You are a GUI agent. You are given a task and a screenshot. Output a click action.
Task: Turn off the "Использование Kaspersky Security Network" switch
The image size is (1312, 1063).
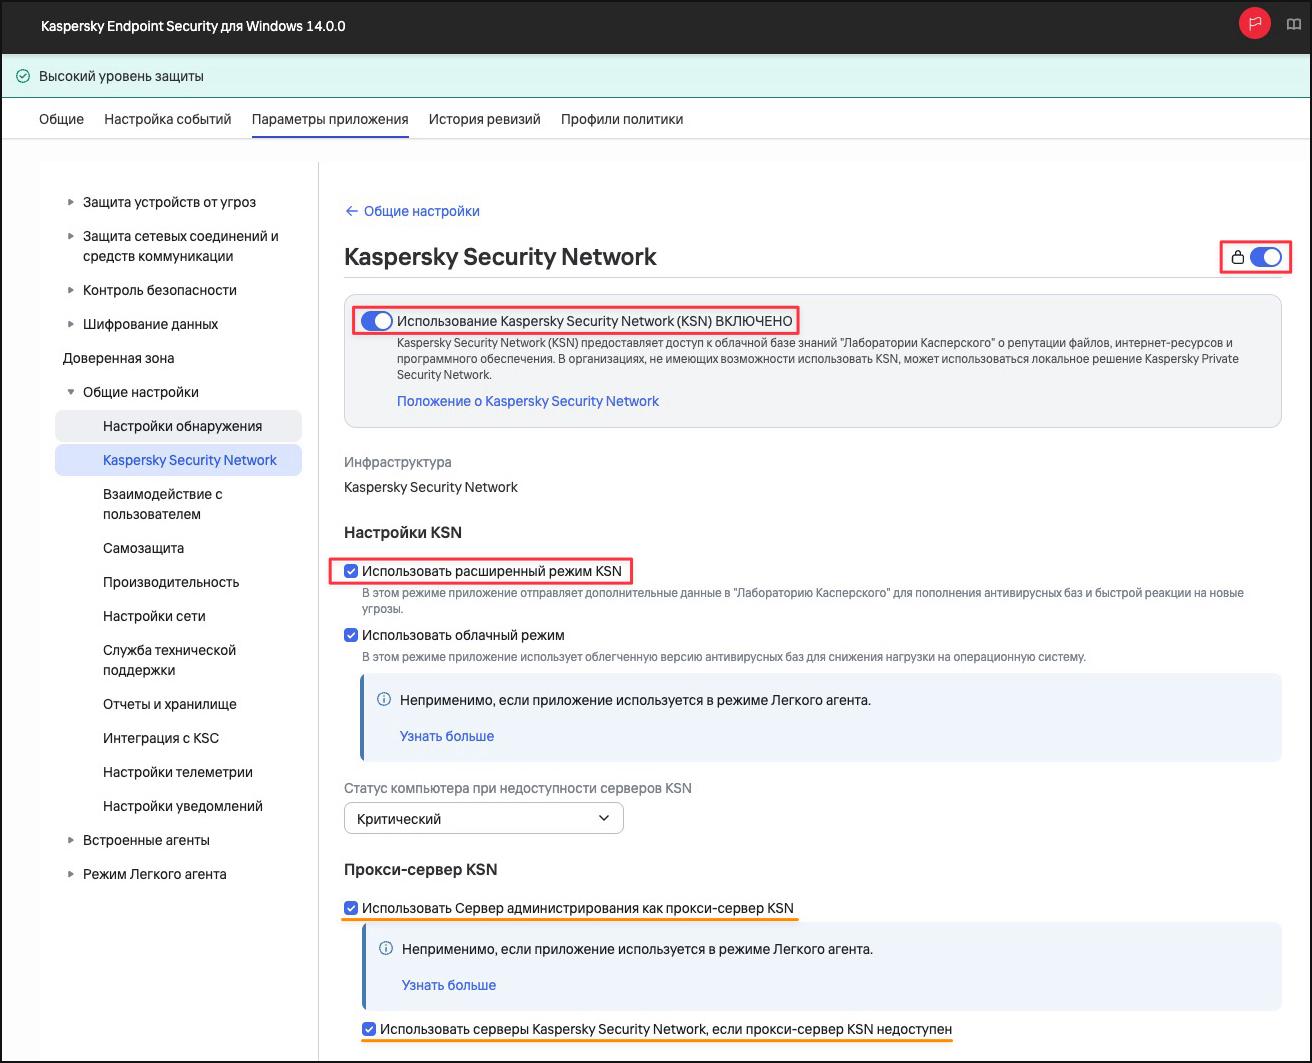tap(376, 321)
